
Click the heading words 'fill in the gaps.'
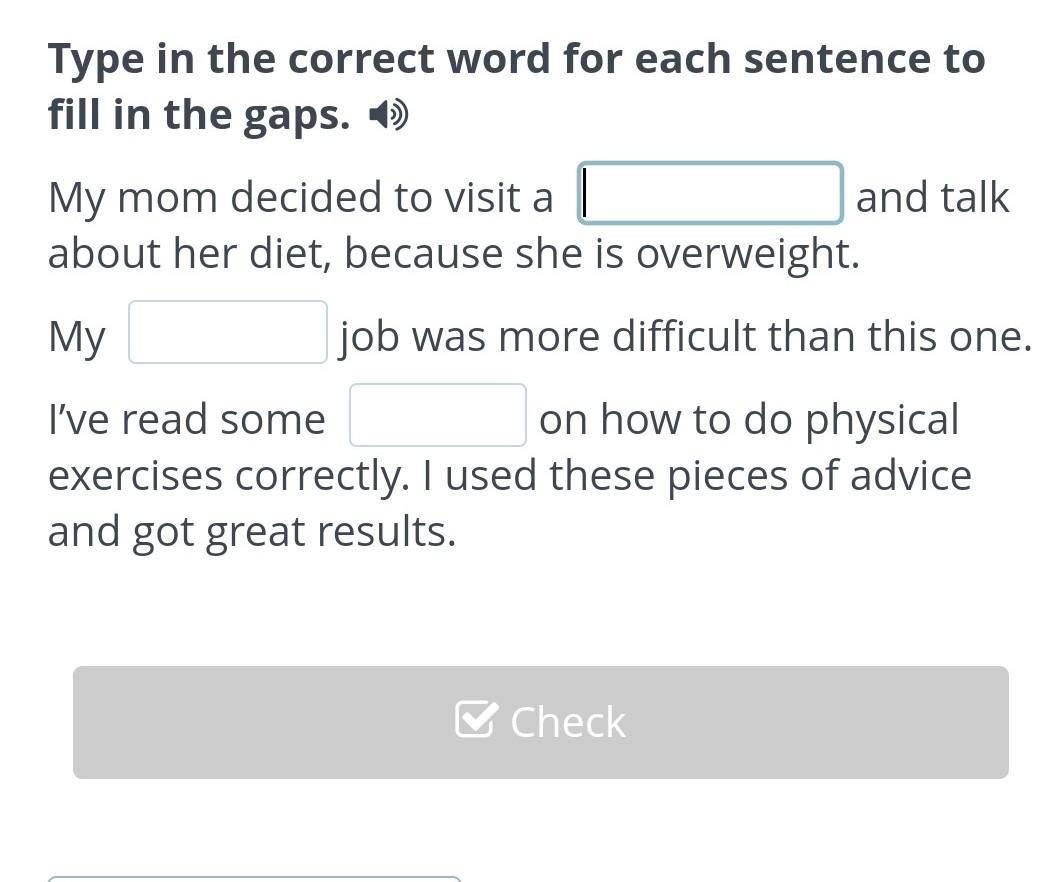199,115
